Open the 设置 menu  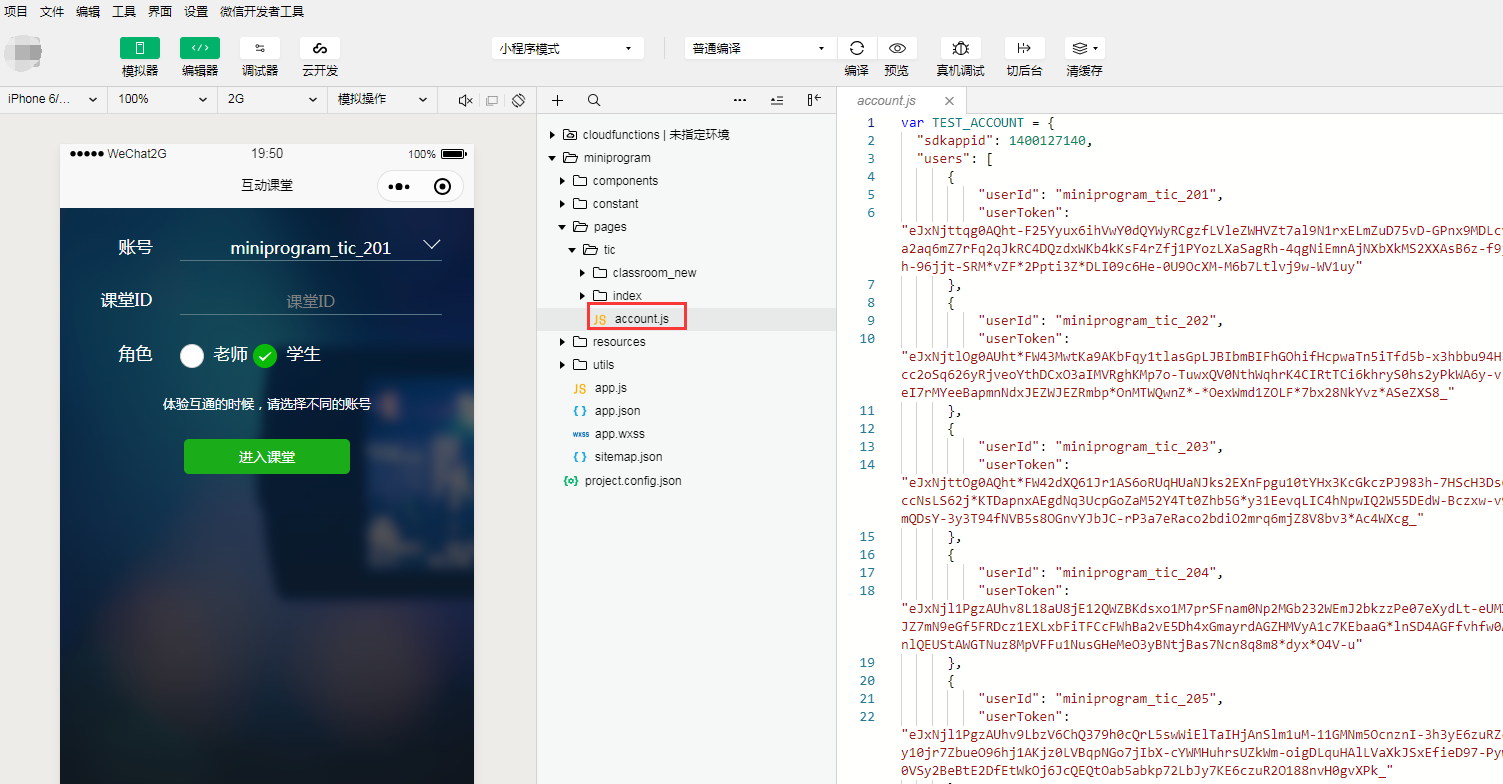[196, 12]
